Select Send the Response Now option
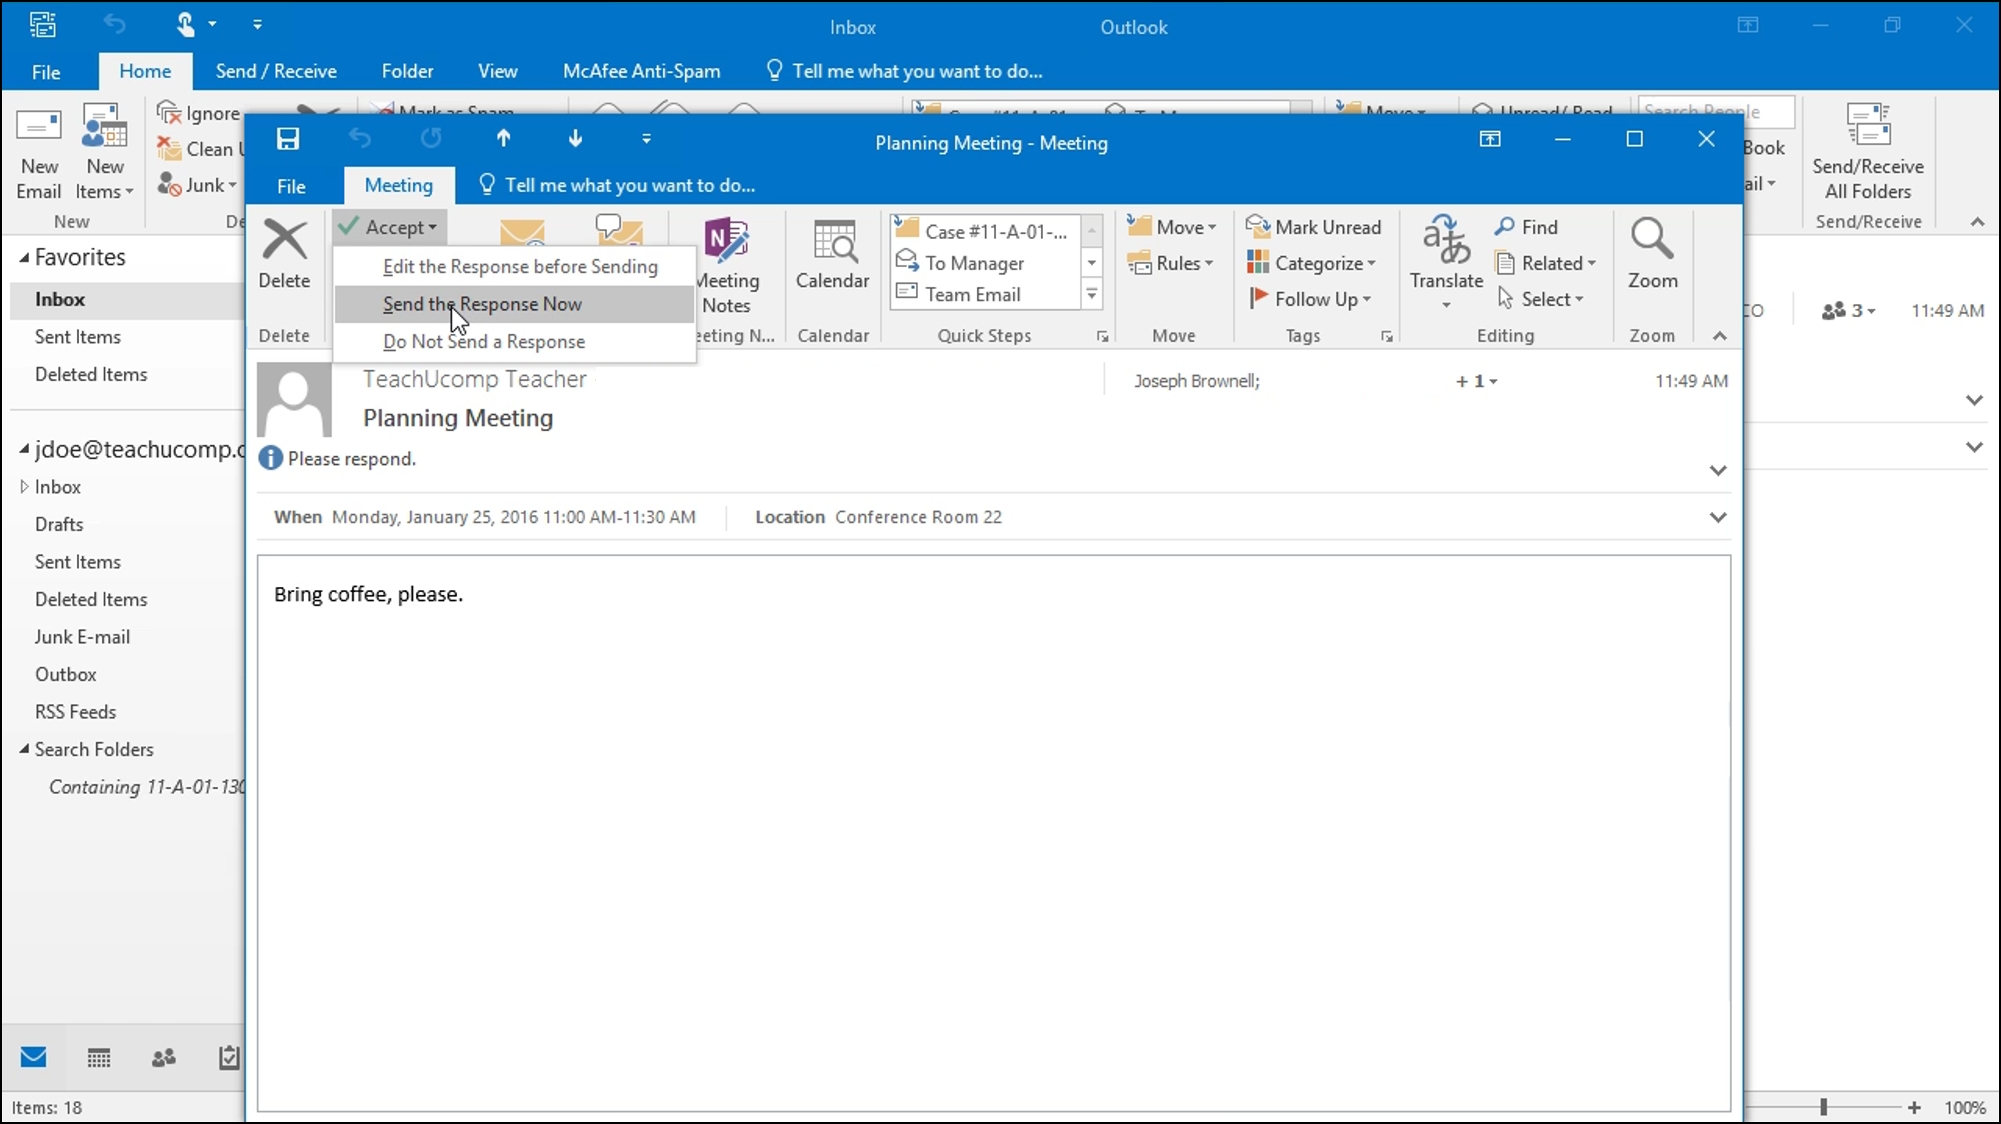The height and width of the screenshot is (1124, 2001). click(482, 304)
